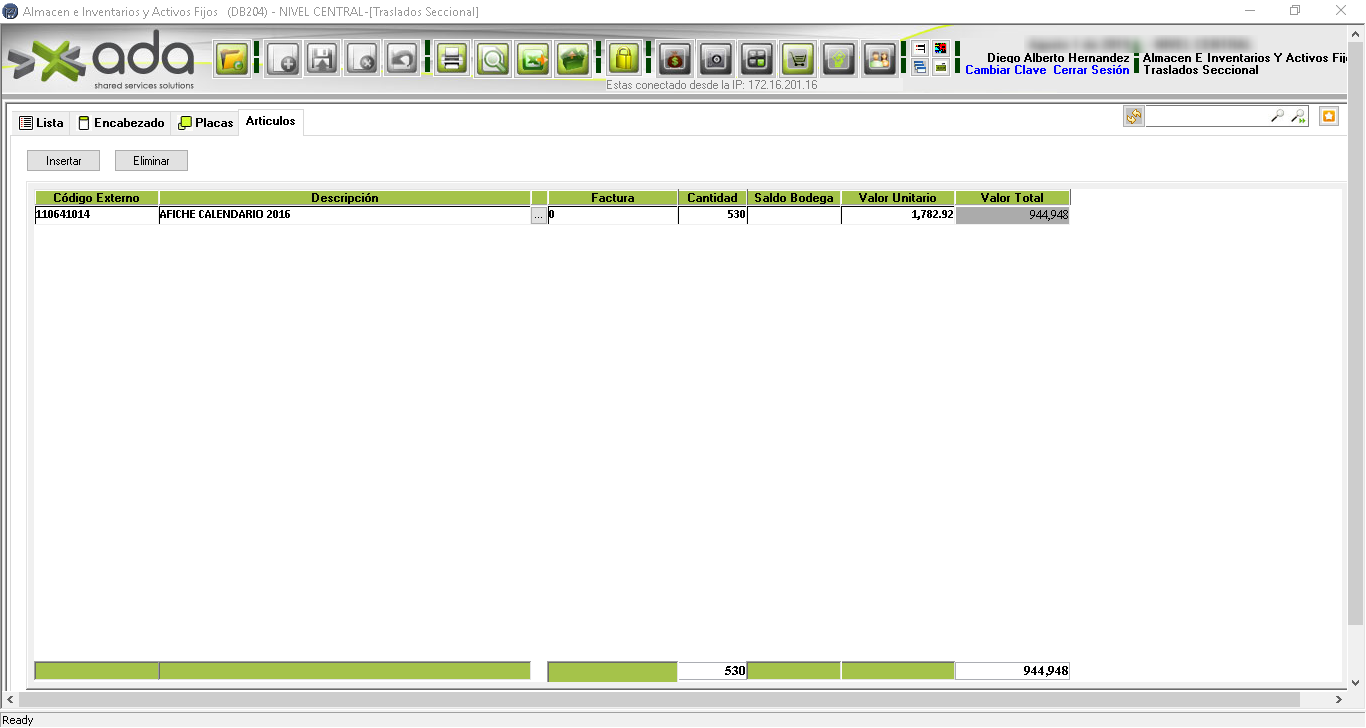Click the Cambiar Clave link

[x=1005, y=70]
